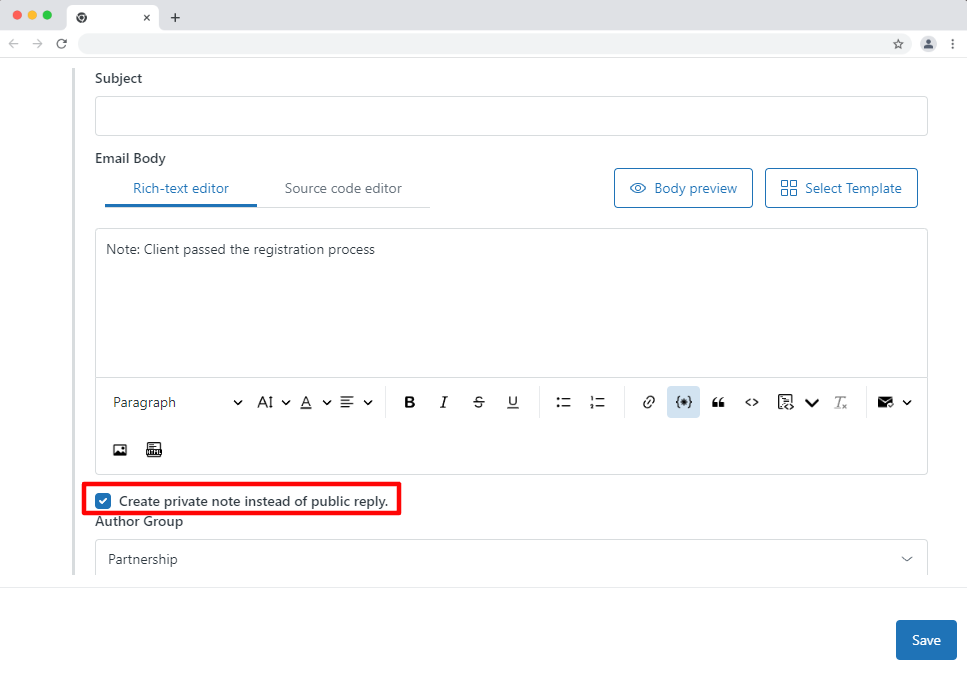Open a new browser tab
The image size is (967, 676).
[x=175, y=17]
